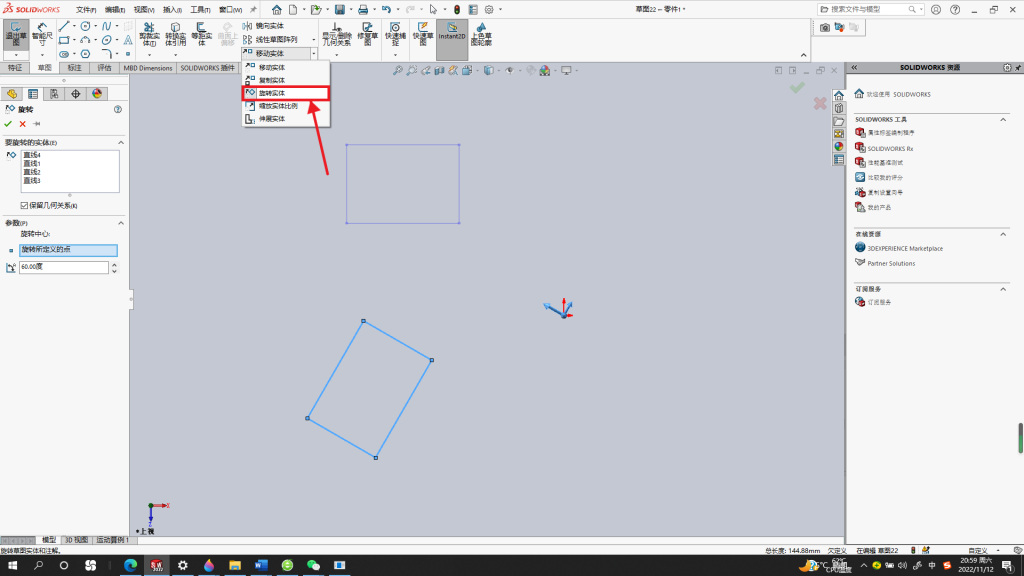Cancel the rotate operation with red X

23,123
